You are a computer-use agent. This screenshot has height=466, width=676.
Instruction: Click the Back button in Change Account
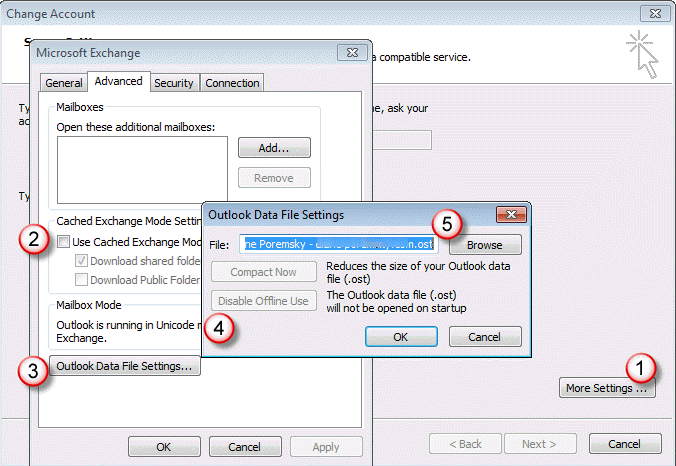465,444
